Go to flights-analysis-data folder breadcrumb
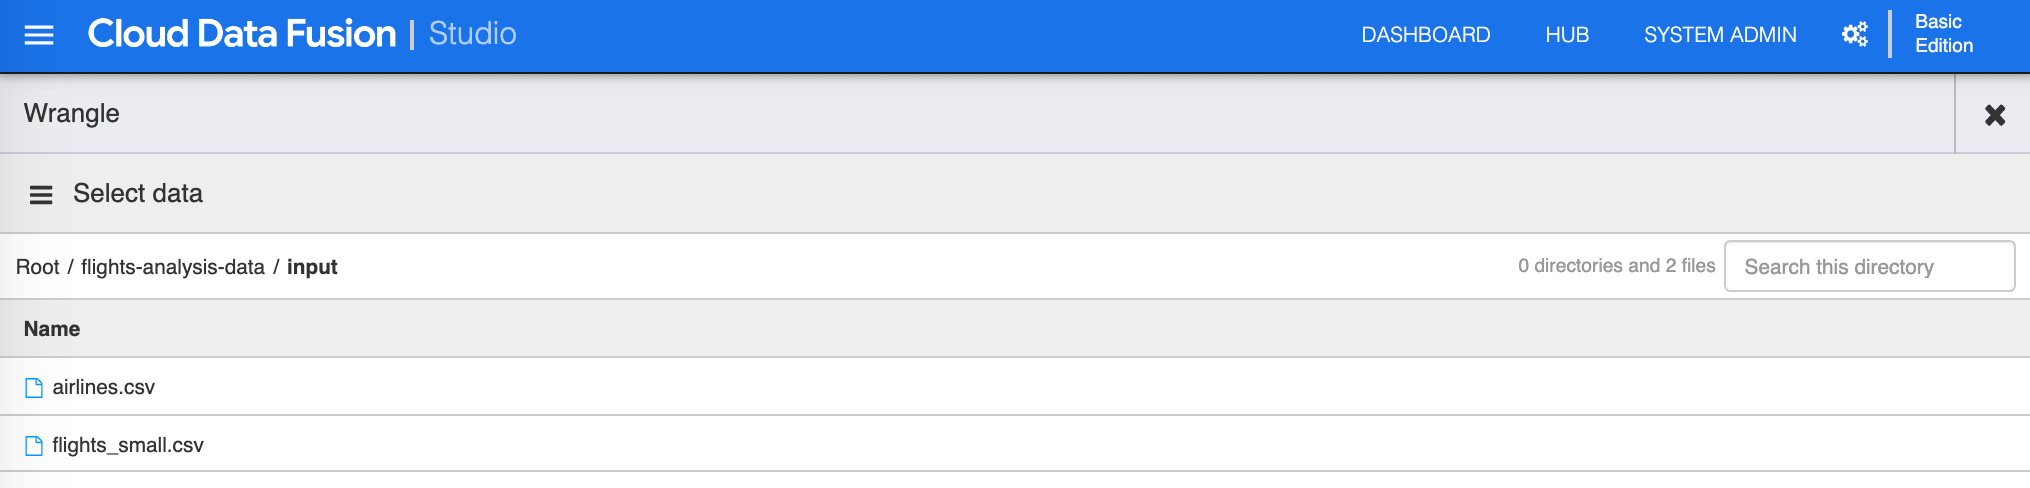Screen dimensions: 2030x488 tap(172, 267)
